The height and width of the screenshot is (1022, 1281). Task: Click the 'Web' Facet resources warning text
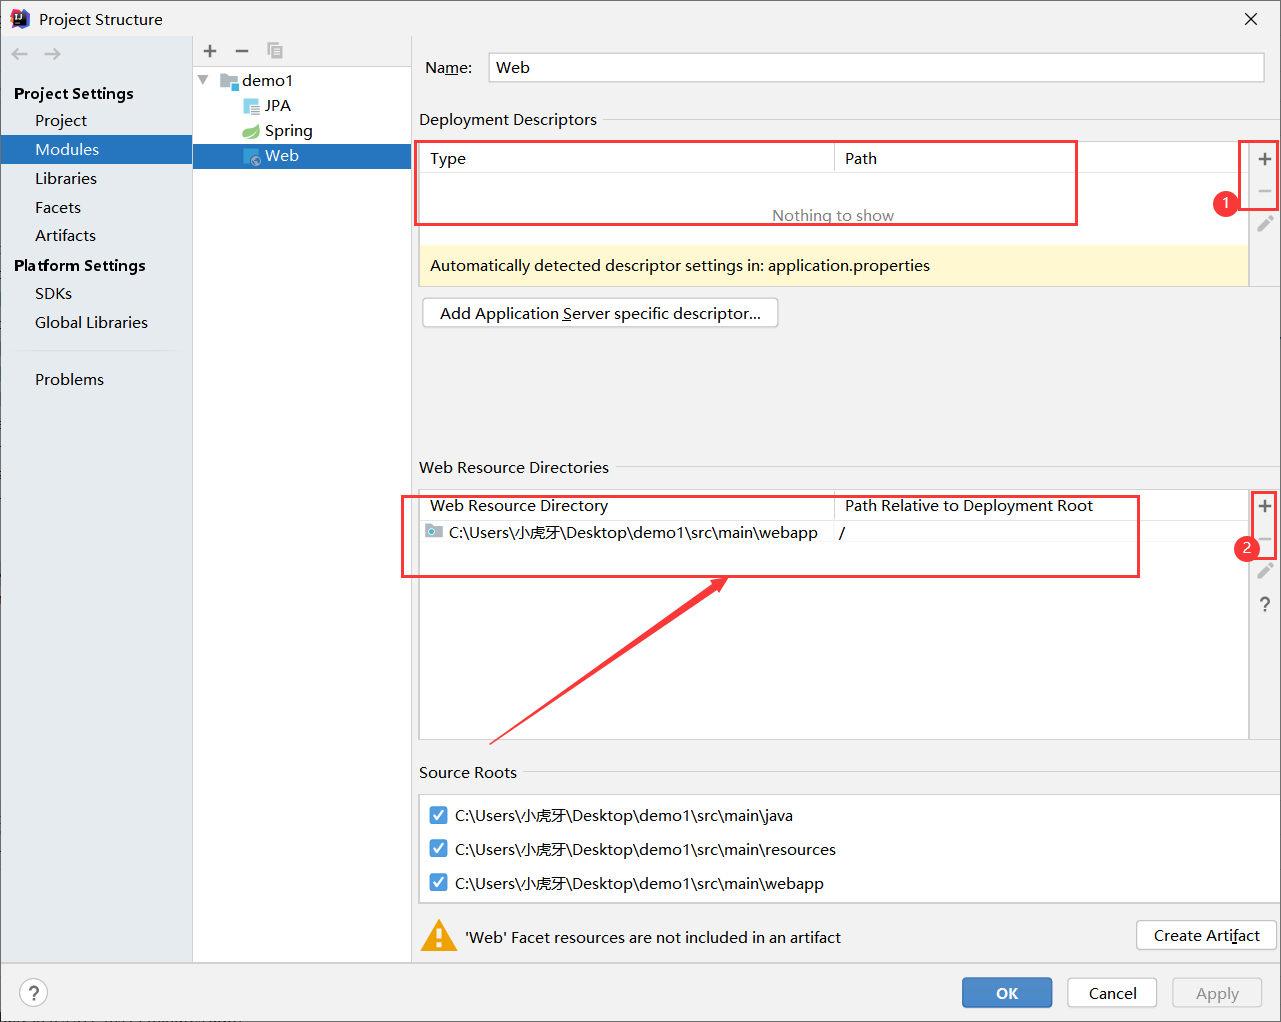pos(653,937)
